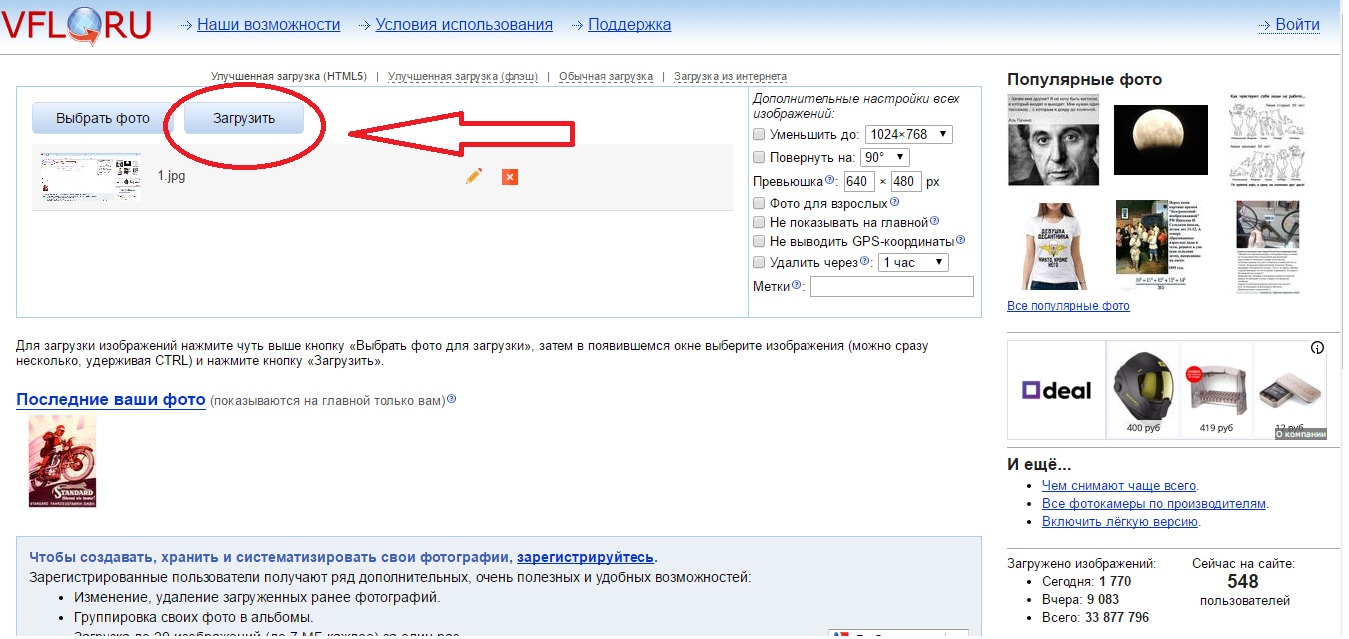Check Фото для взрослых option
This screenshot has width=1349, height=639.
[x=759, y=203]
